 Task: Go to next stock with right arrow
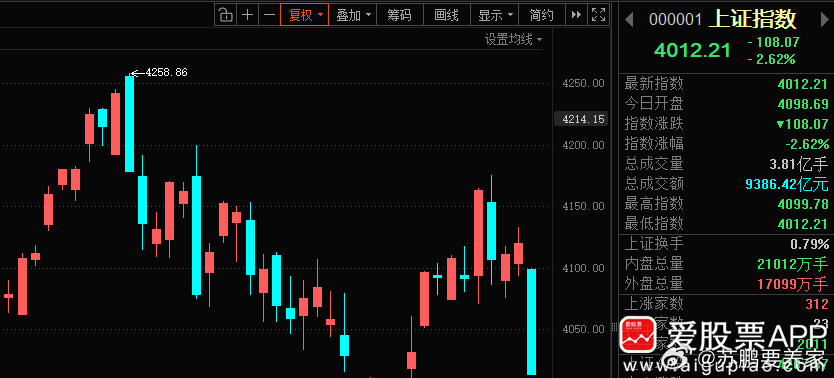click(825, 20)
